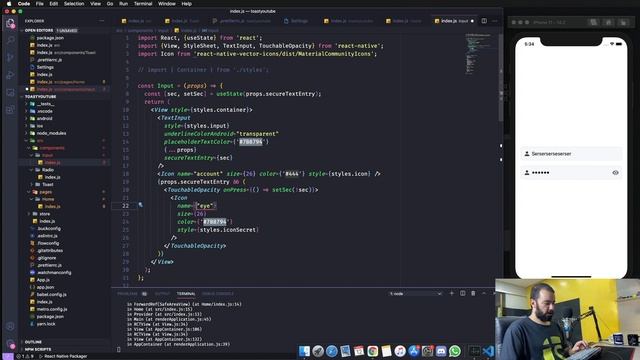
Task: Open the App Store from the Dock
Action: point(413,351)
